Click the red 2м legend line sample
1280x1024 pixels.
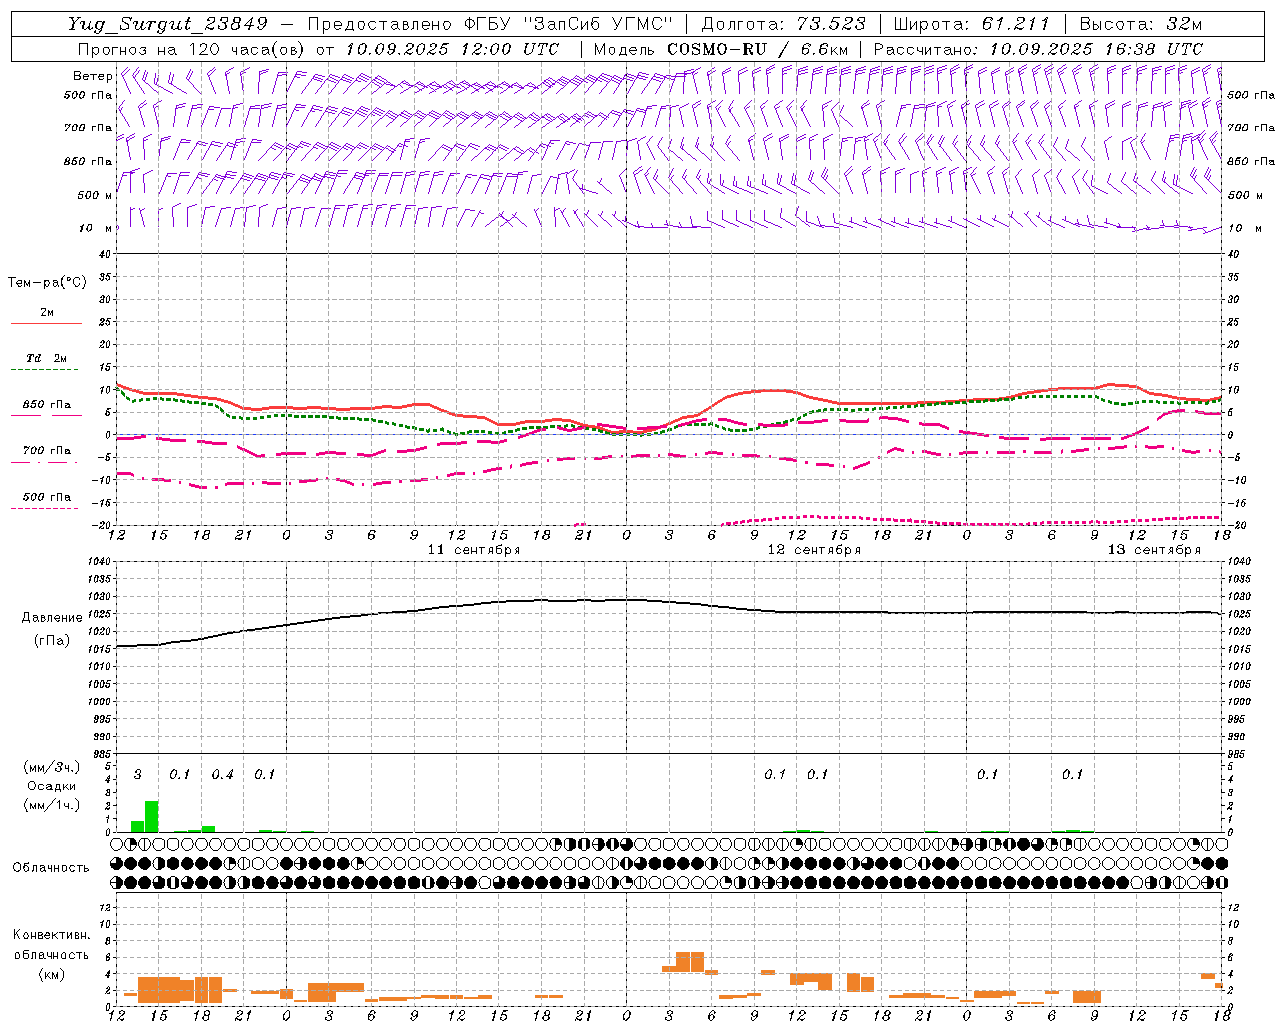(46, 323)
